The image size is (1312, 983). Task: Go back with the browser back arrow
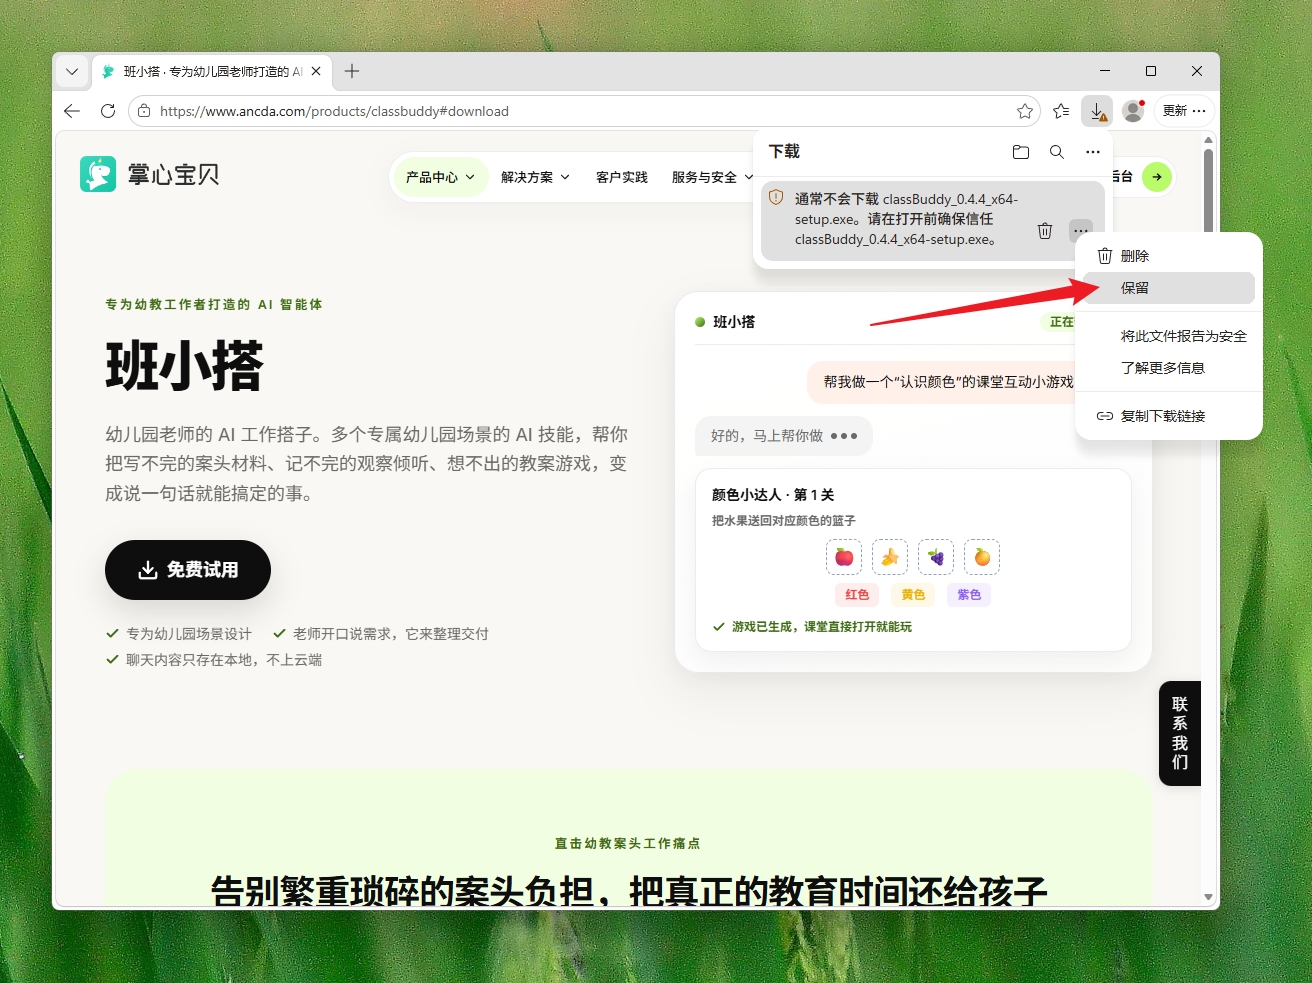coord(72,111)
